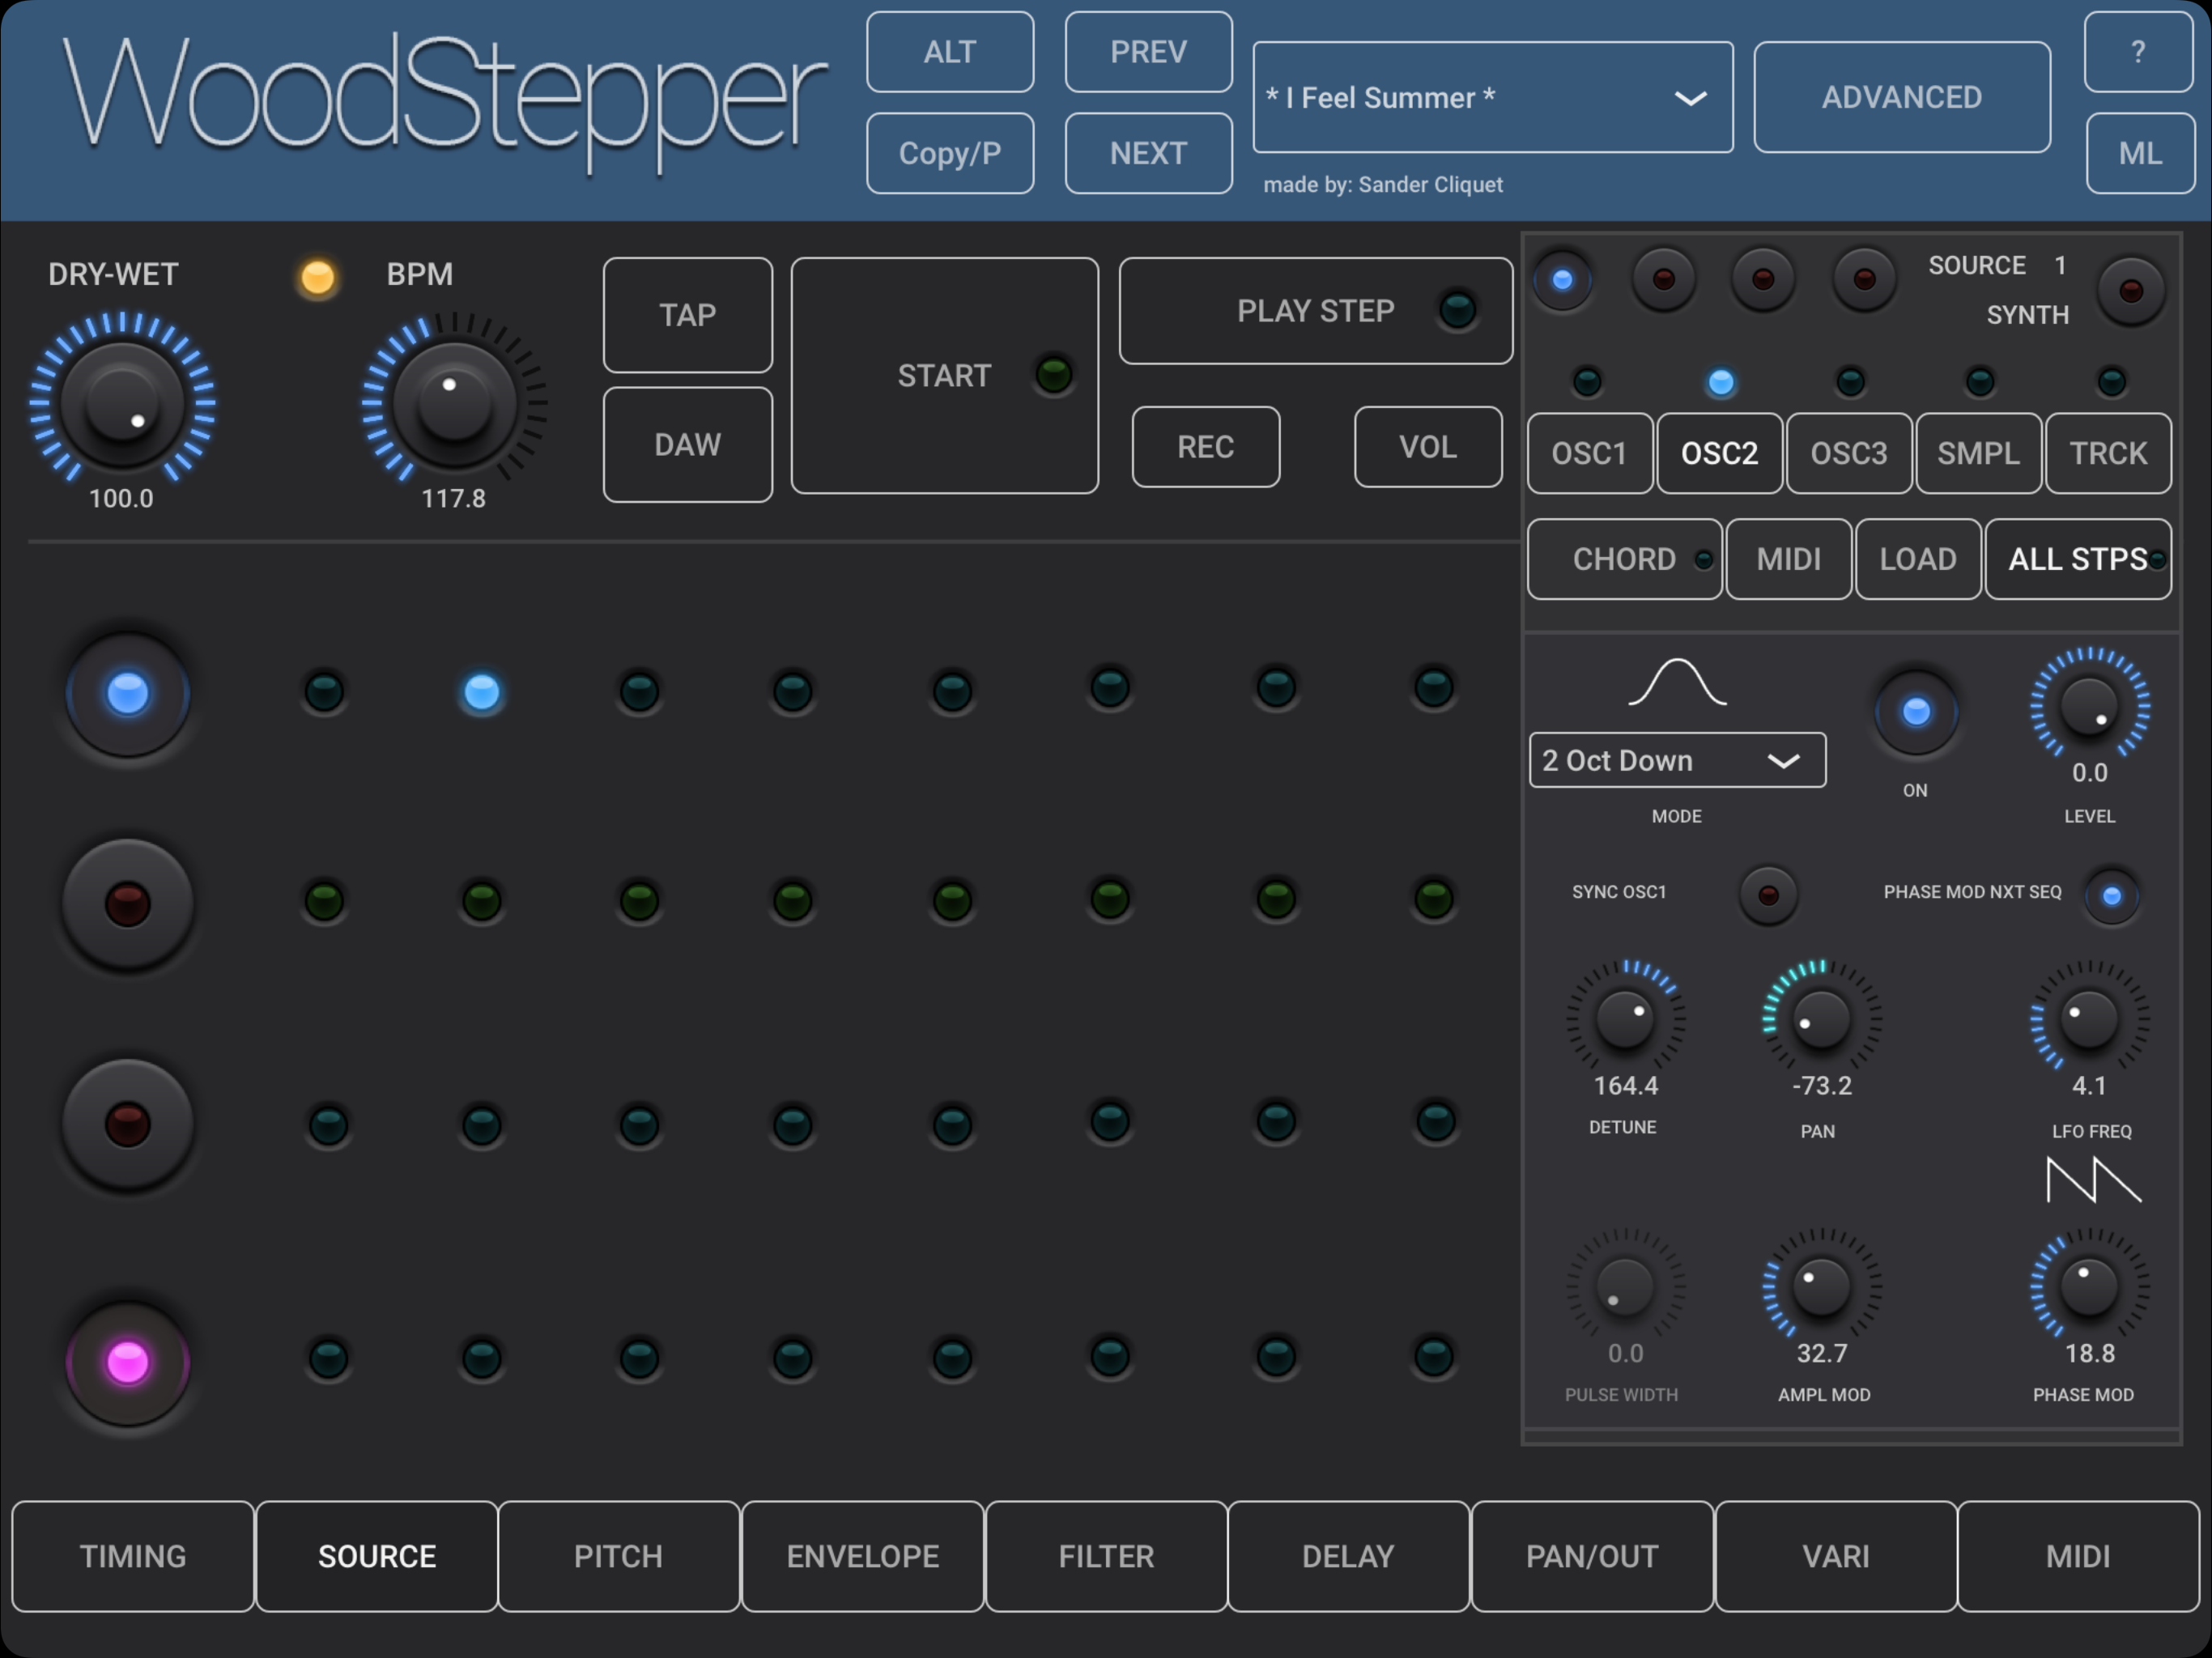Click the DRY-WET knob
2212x1658 pixels.
coord(122,405)
